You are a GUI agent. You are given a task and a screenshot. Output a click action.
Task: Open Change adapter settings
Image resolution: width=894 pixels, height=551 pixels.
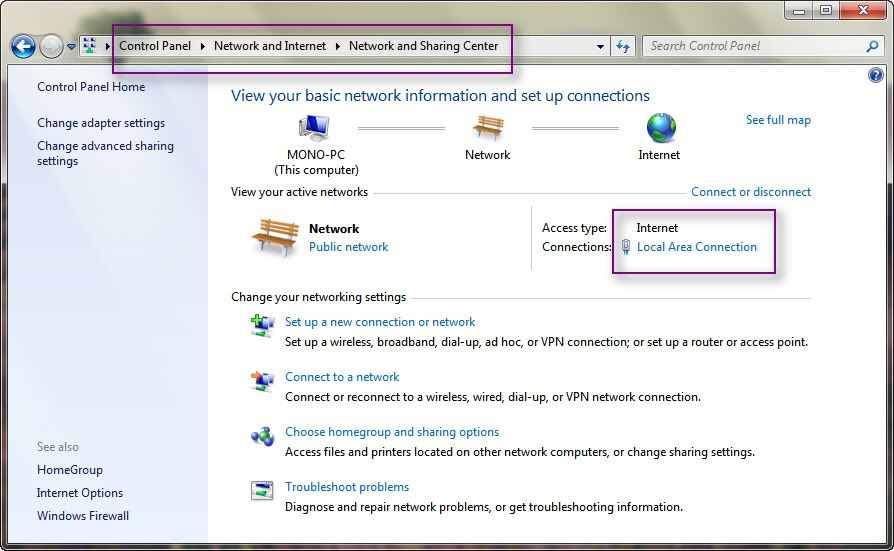pos(101,123)
